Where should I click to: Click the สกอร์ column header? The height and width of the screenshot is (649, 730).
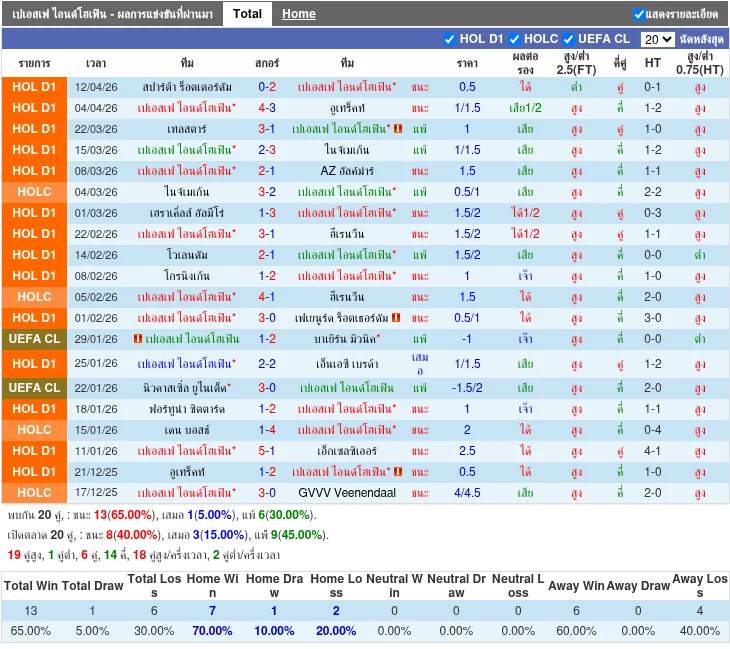point(267,62)
